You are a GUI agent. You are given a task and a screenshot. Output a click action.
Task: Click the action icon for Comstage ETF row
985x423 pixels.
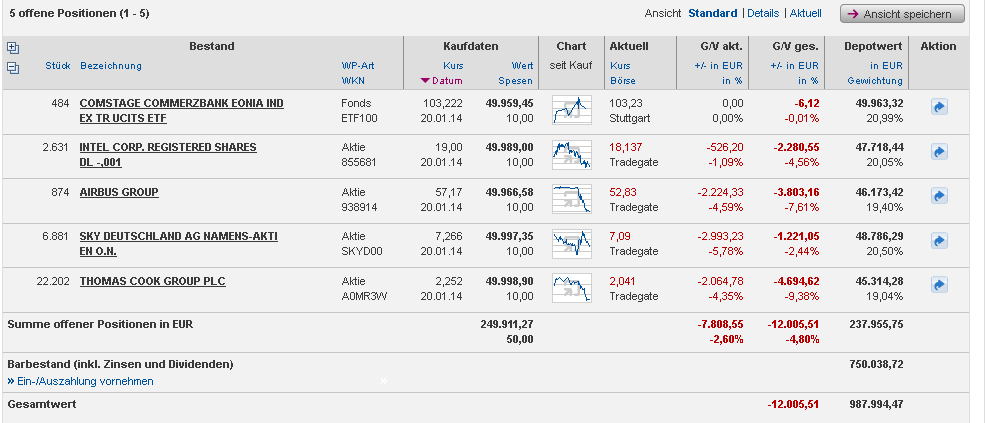coord(939,107)
